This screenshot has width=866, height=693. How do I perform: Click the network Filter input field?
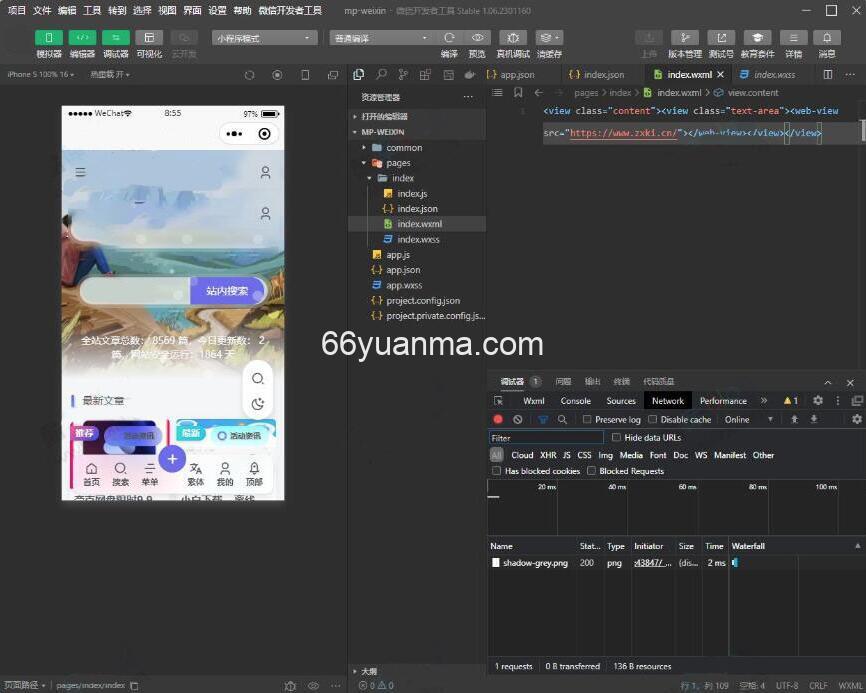point(546,438)
